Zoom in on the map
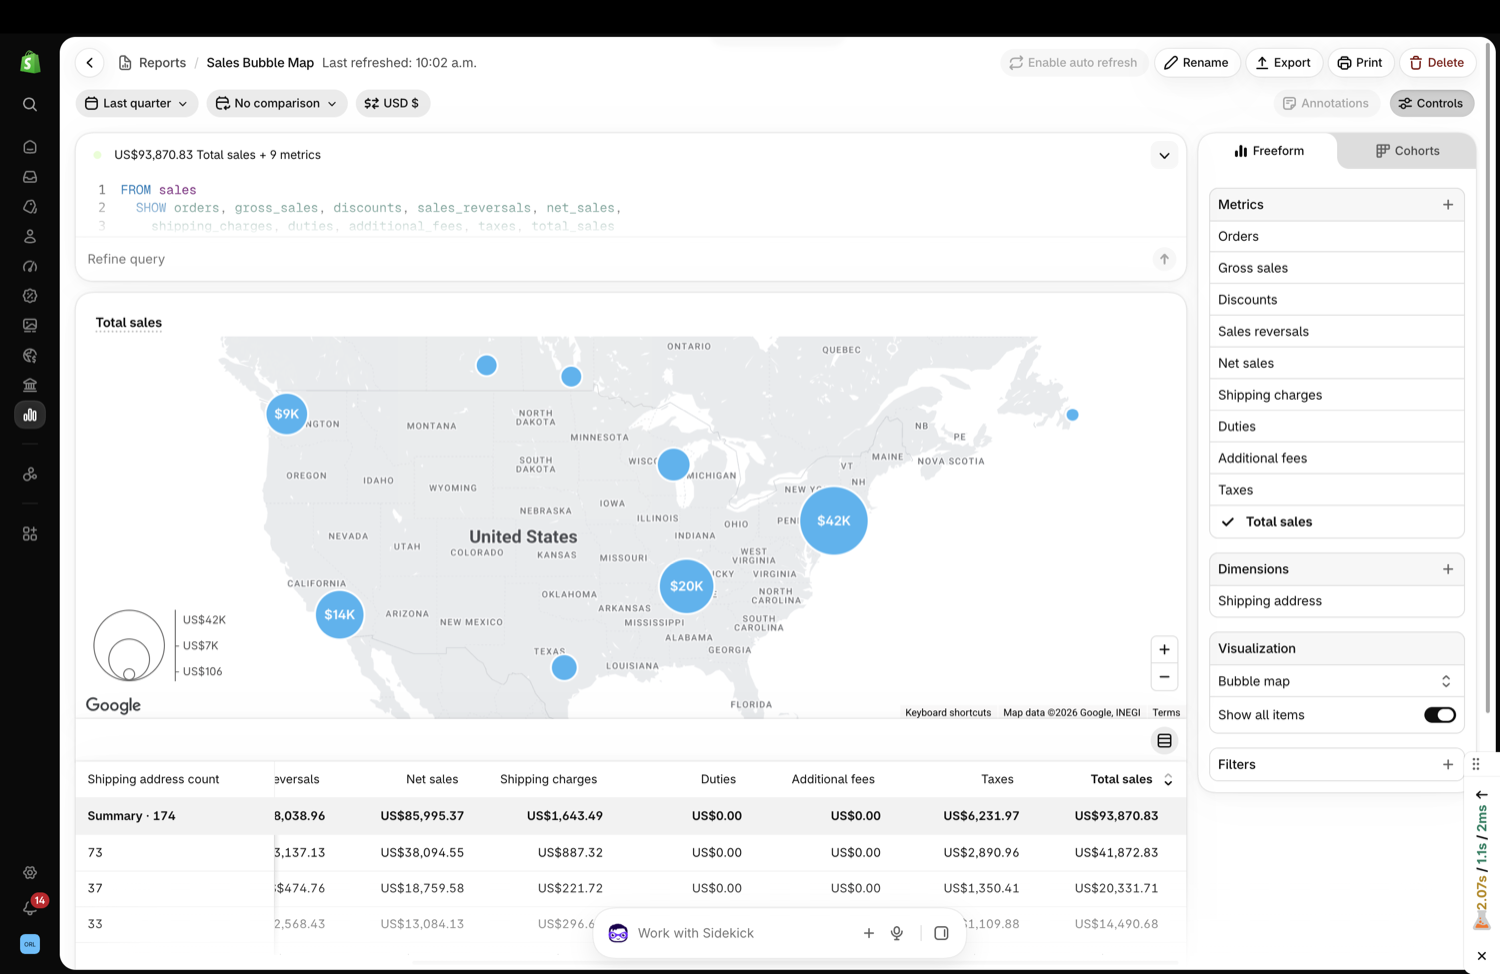 click(x=1164, y=650)
